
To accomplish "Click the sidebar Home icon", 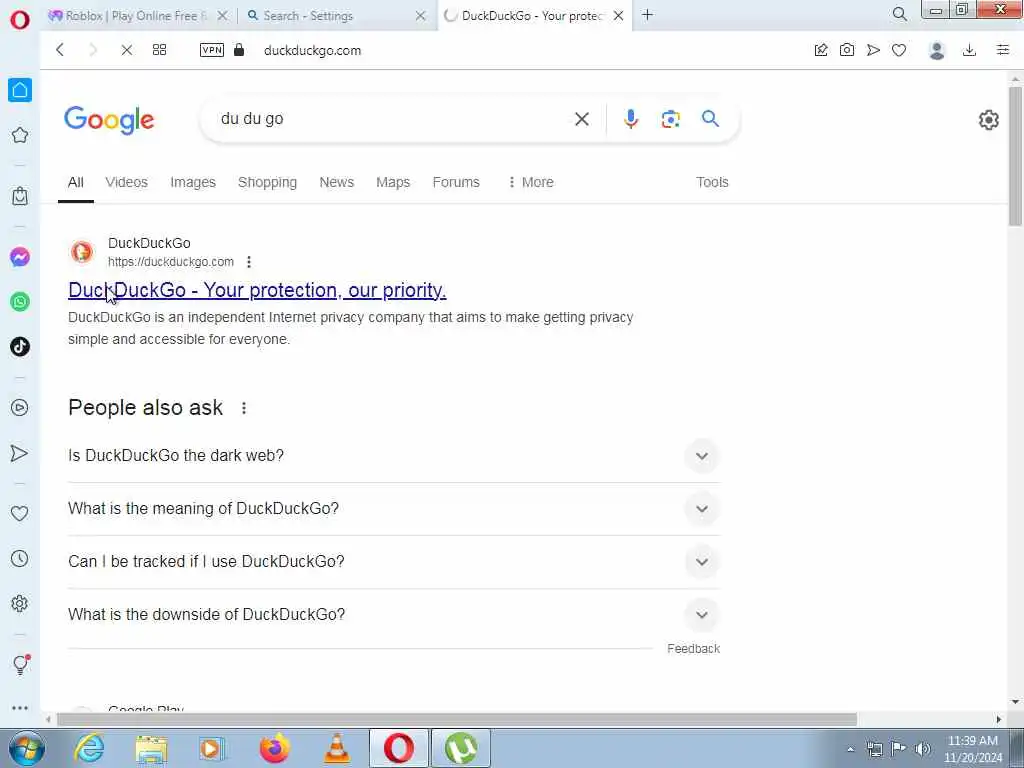I will (20, 90).
